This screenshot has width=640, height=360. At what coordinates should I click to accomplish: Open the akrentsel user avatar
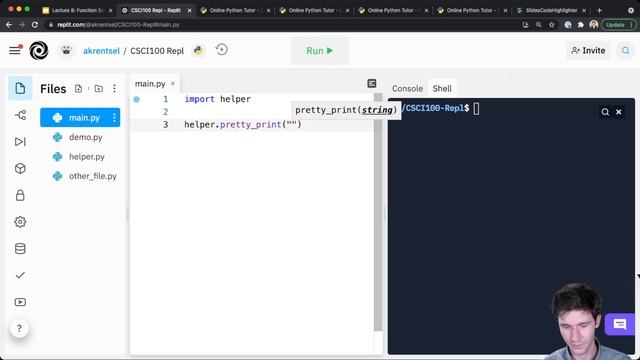[66, 51]
